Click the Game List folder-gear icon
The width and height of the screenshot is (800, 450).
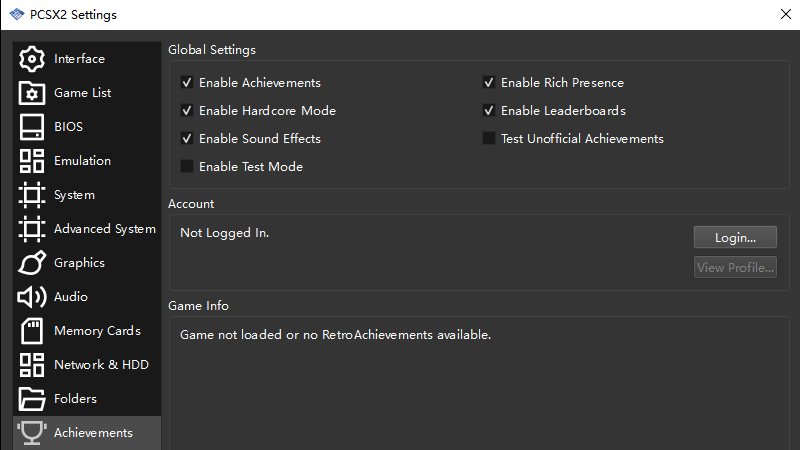point(32,93)
